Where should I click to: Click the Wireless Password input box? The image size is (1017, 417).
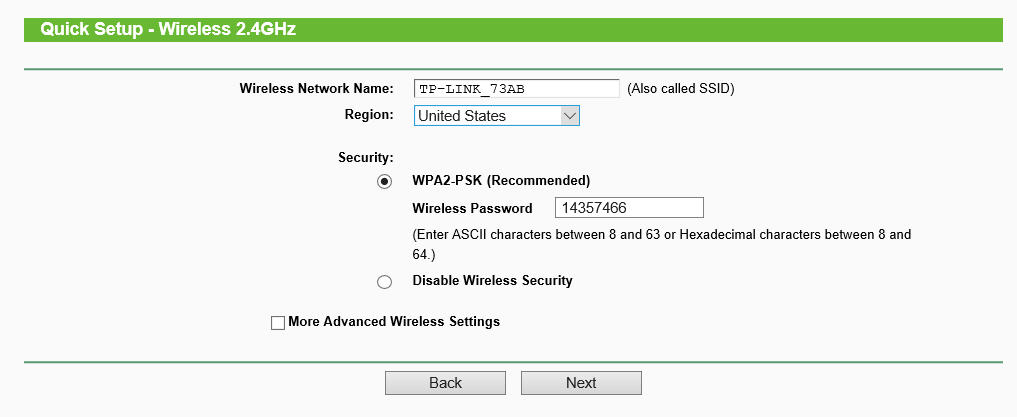click(x=630, y=208)
